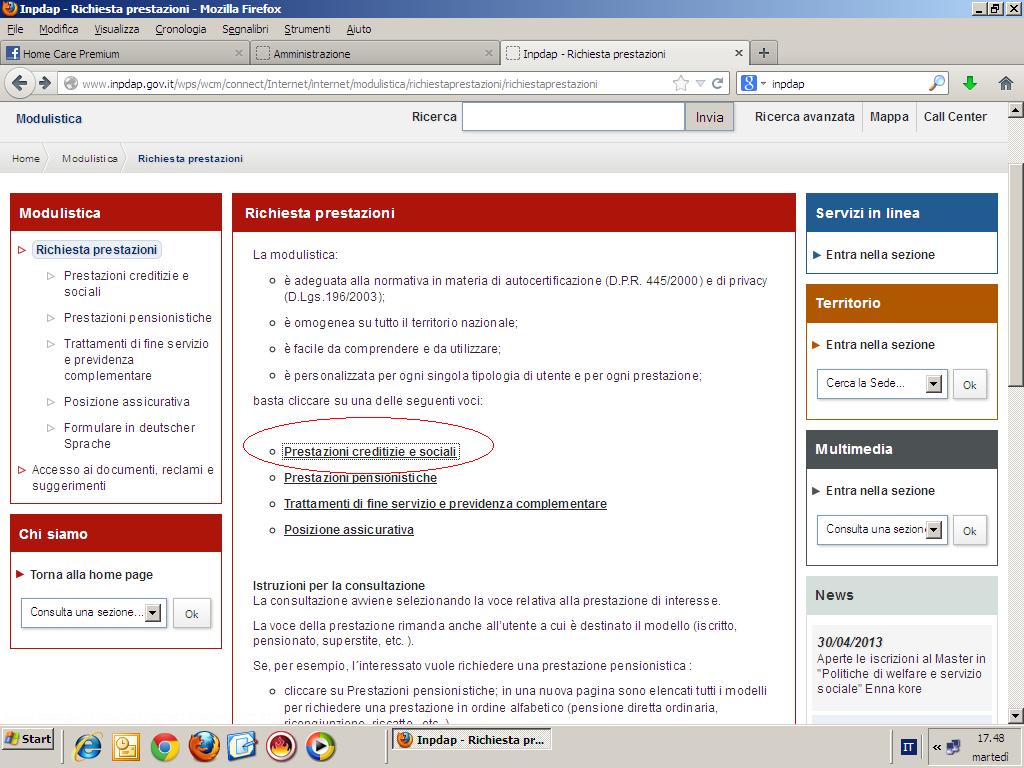Viewport: 1024px width, 768px height.
Task: Open Chi siamo Consulta una sezione dropdown
Action: tap(153, 613)
